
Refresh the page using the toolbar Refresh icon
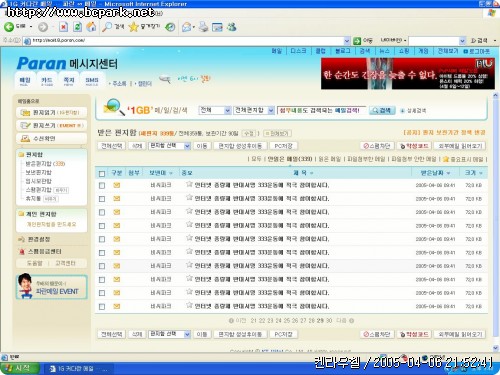tap(77, 27)
